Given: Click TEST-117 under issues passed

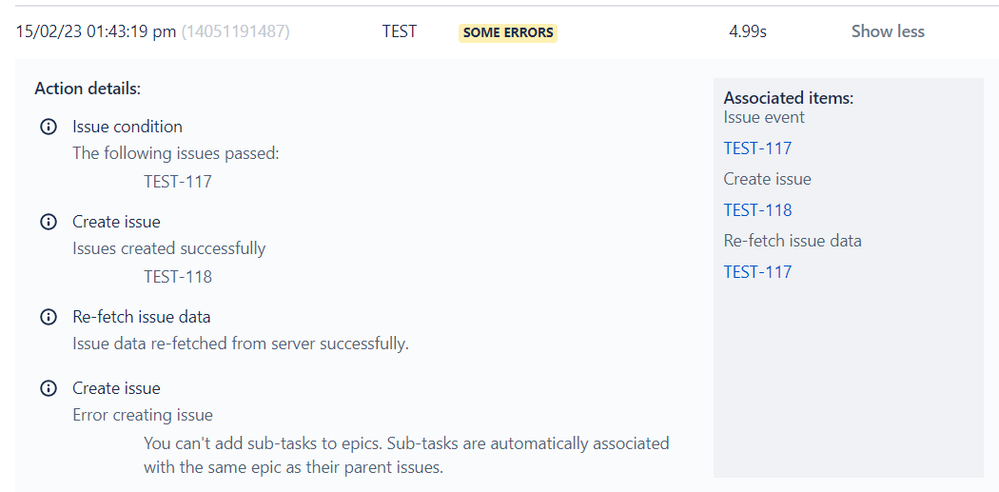Looking at the screenshot, I should tap(178, 182).
